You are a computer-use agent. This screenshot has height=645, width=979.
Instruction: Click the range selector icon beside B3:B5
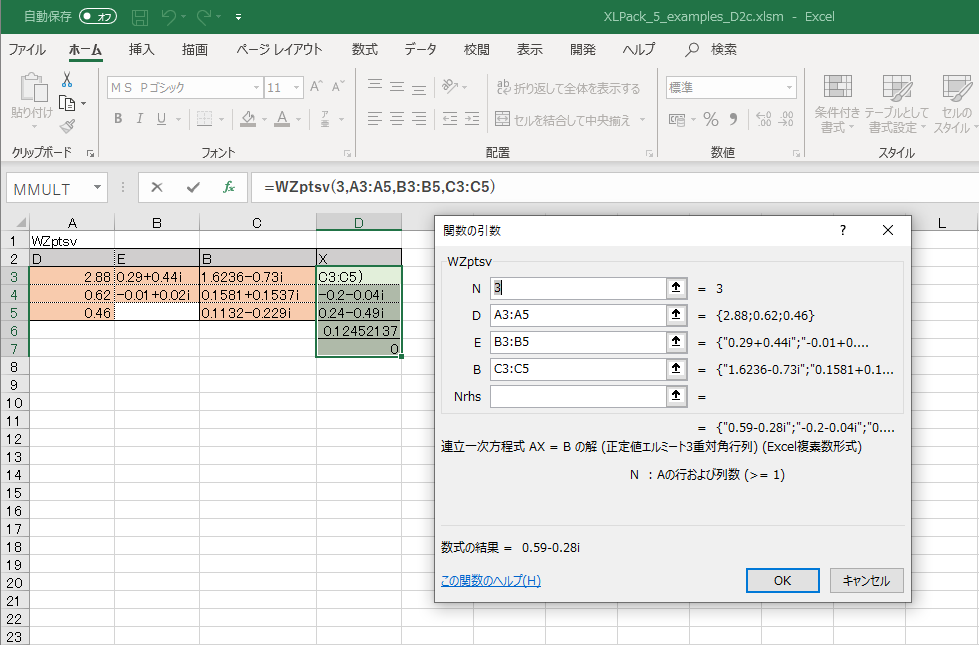[677, 342]
